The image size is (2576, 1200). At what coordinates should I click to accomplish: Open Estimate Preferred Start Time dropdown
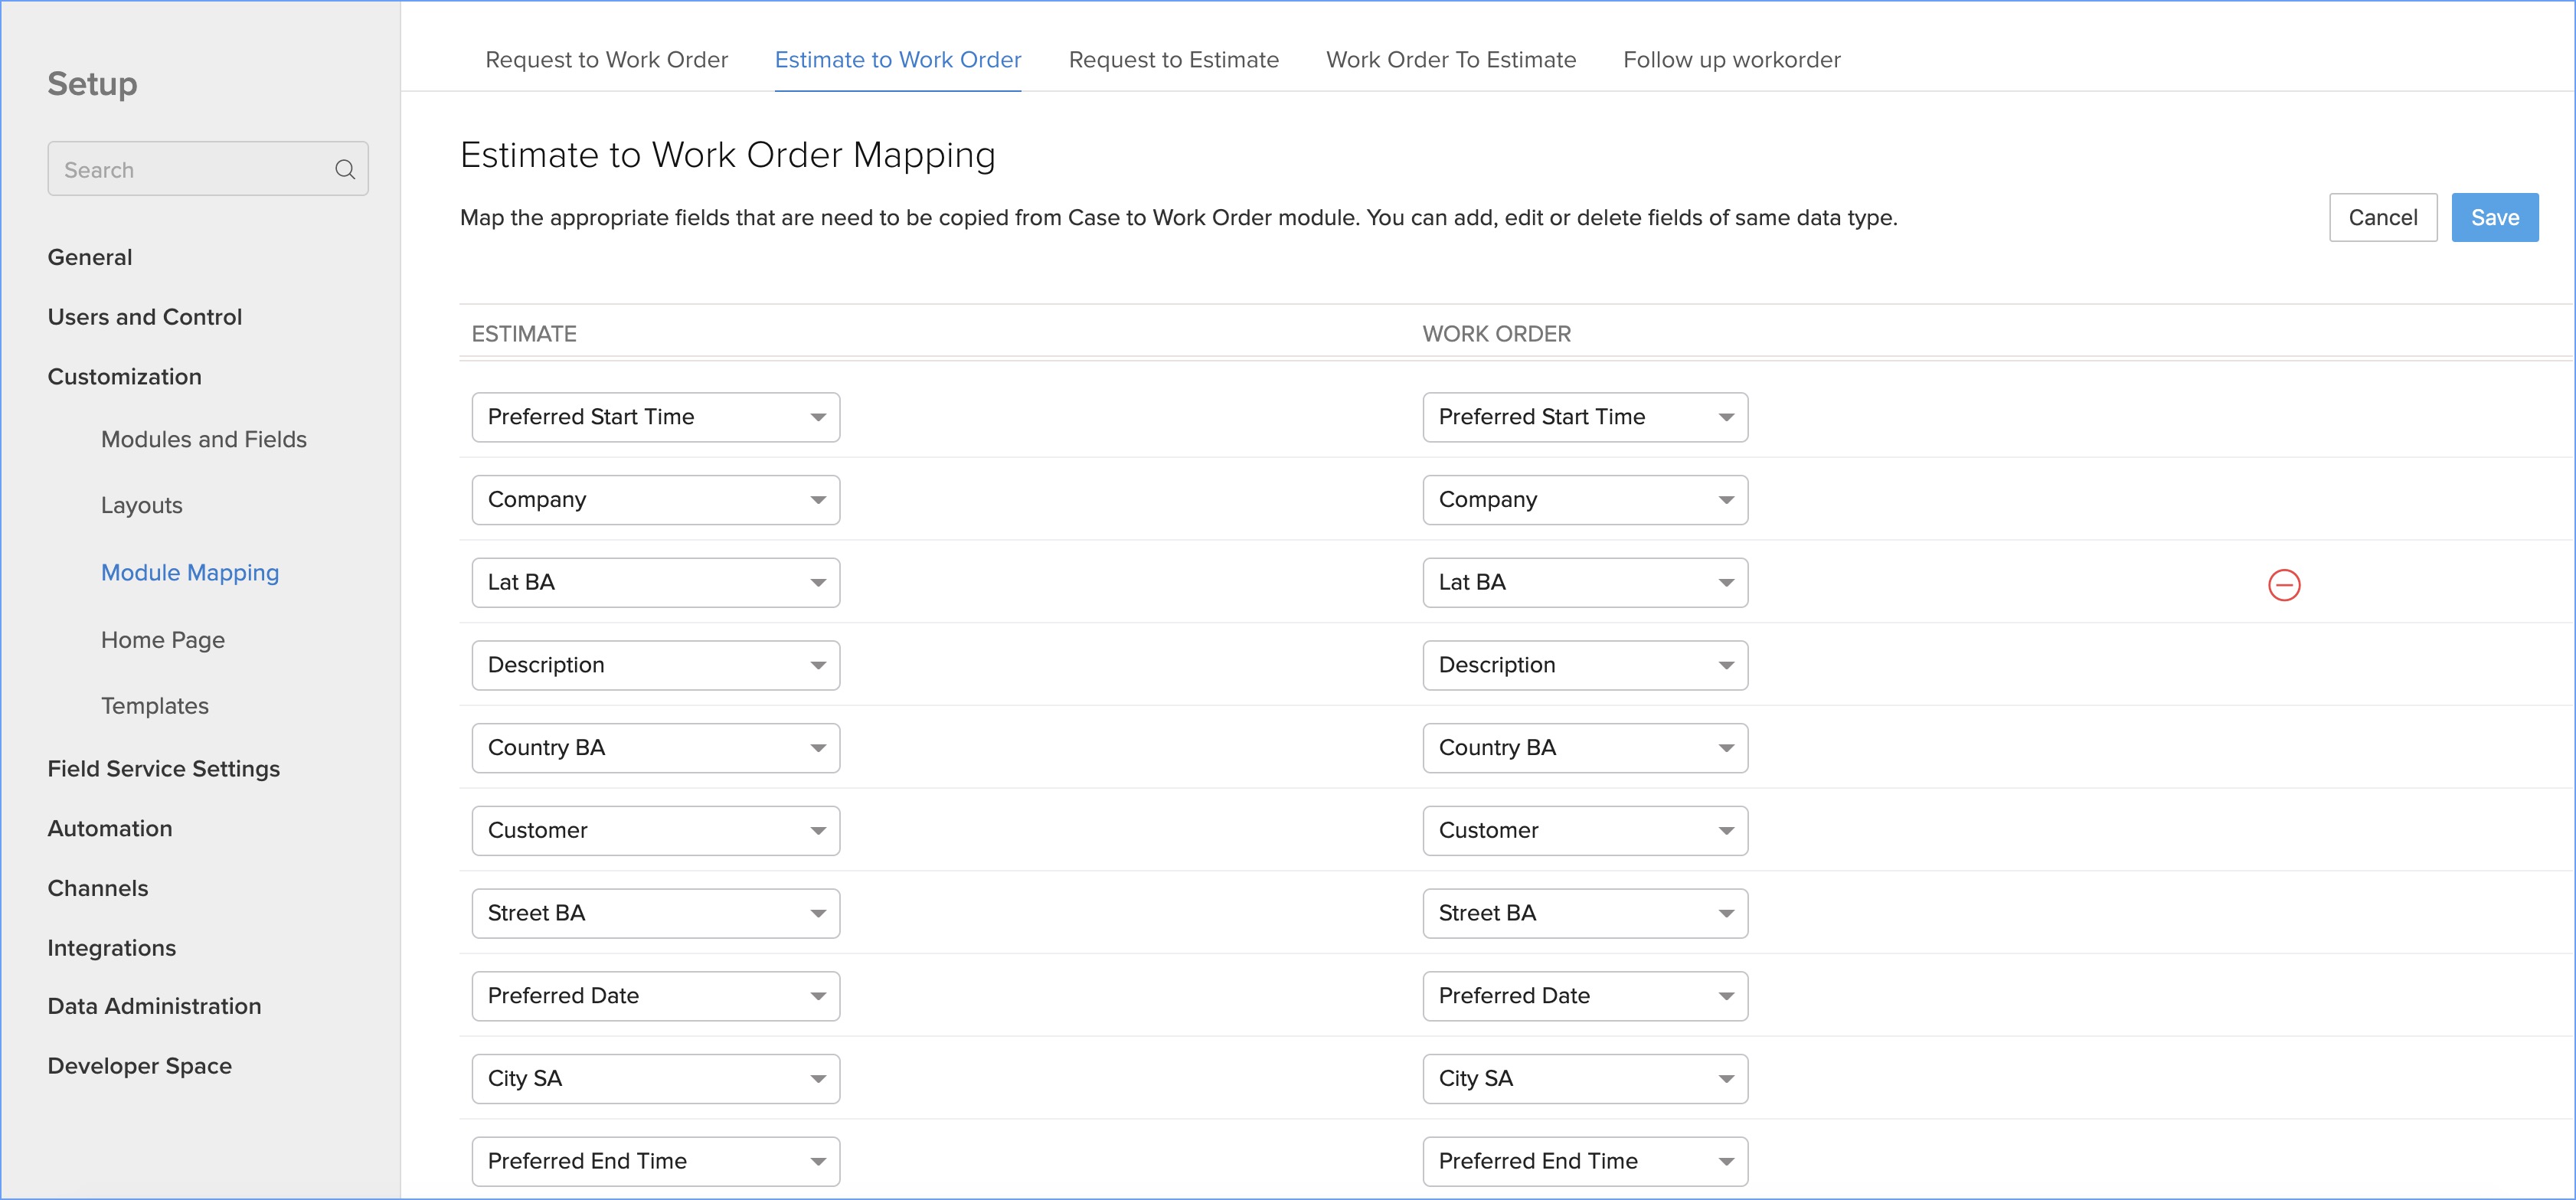pos(655,417)
